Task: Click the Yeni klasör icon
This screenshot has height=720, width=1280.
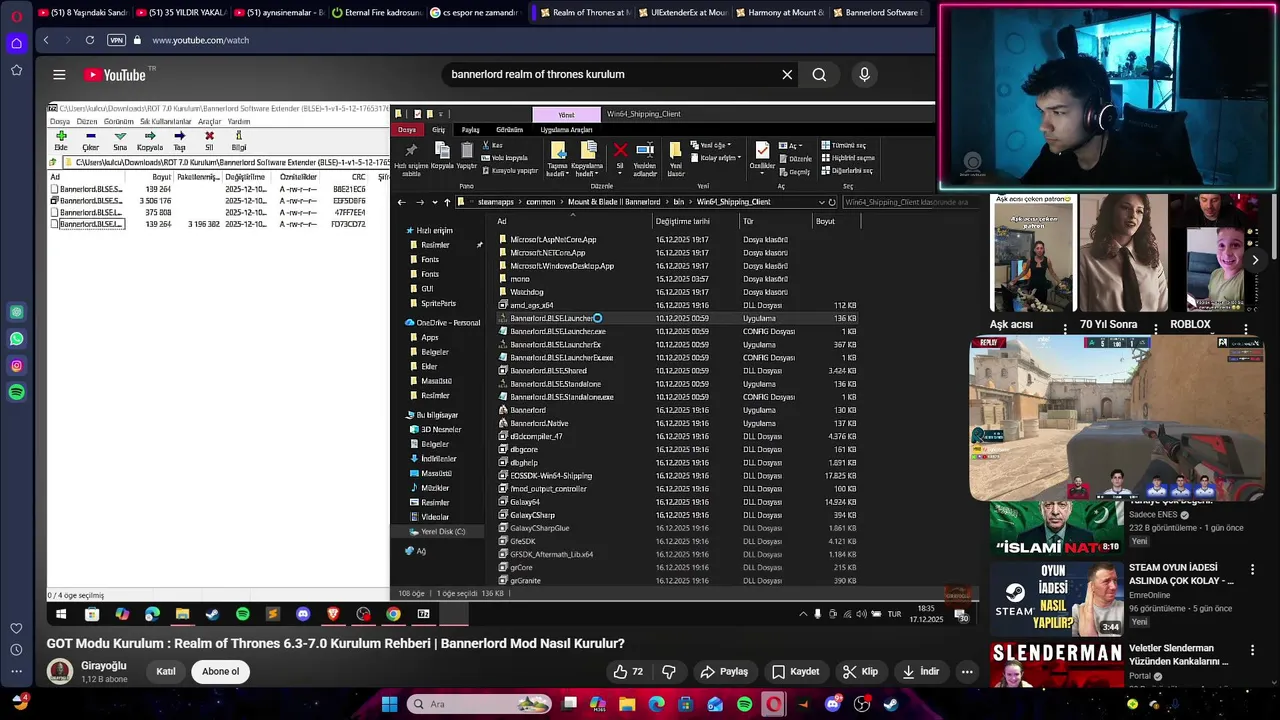Action: 676,152
